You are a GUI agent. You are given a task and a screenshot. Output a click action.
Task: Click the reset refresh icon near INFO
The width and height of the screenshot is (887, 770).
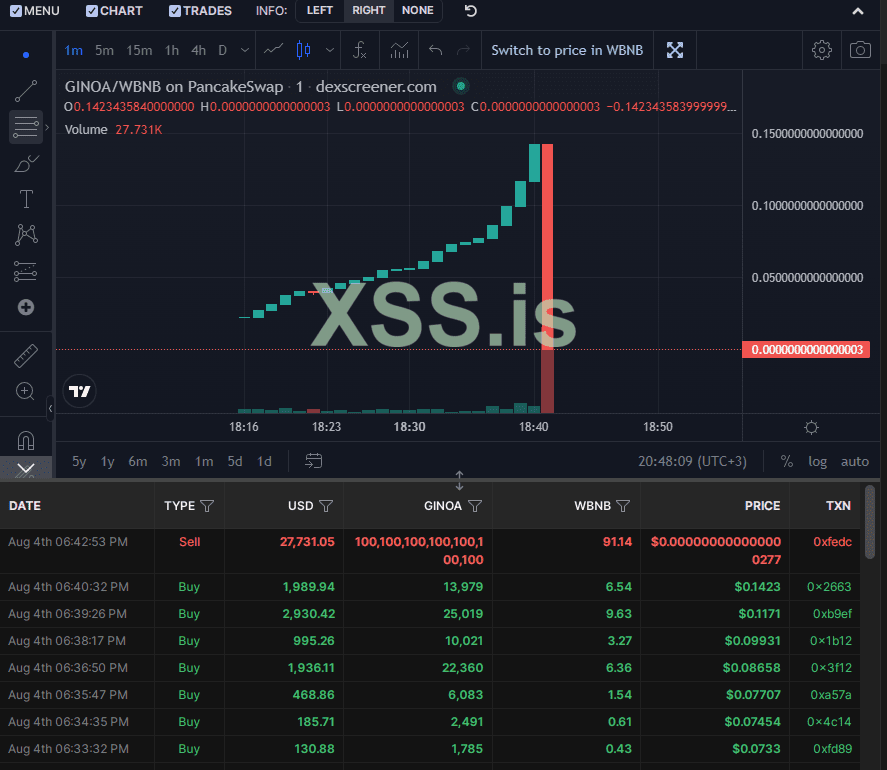click(x=470, y=11)
